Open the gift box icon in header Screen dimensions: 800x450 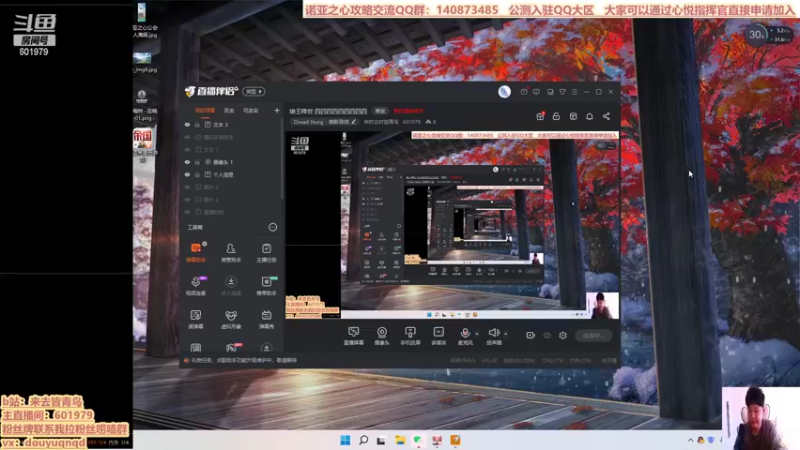click(540, 116)
